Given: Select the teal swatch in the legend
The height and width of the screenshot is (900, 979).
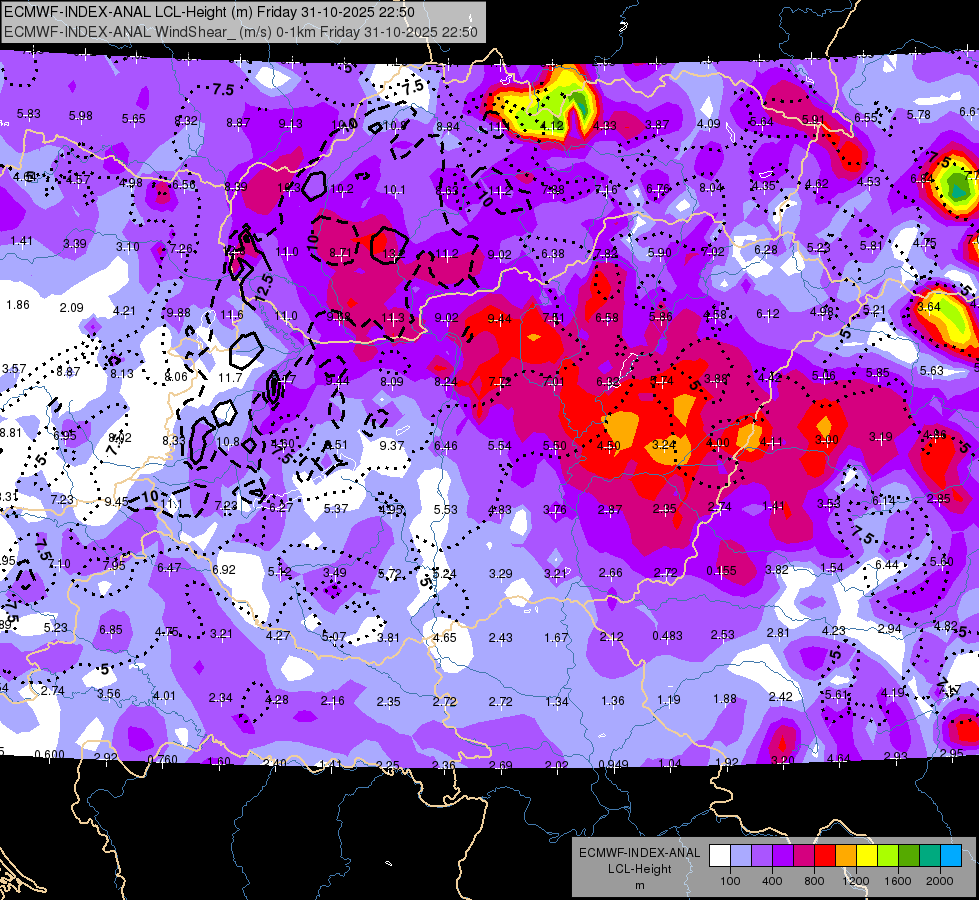Looking at the screenshot, I should [x=930, y=855].
